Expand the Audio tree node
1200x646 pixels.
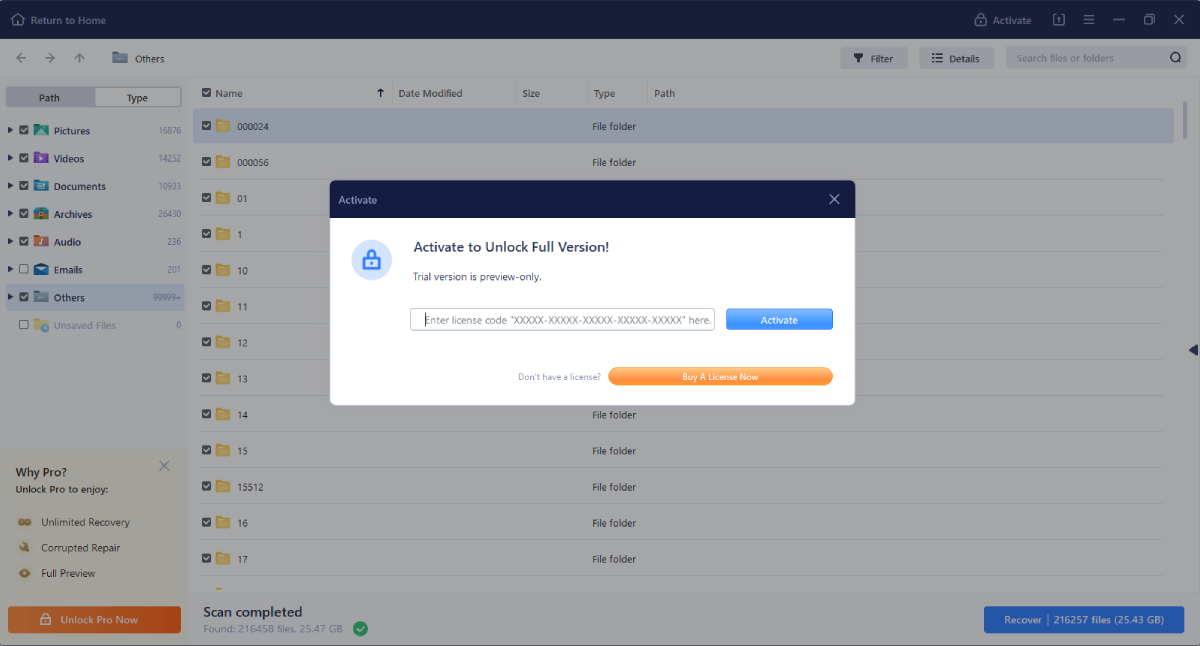pyautogui.click(x=11, y=241)
